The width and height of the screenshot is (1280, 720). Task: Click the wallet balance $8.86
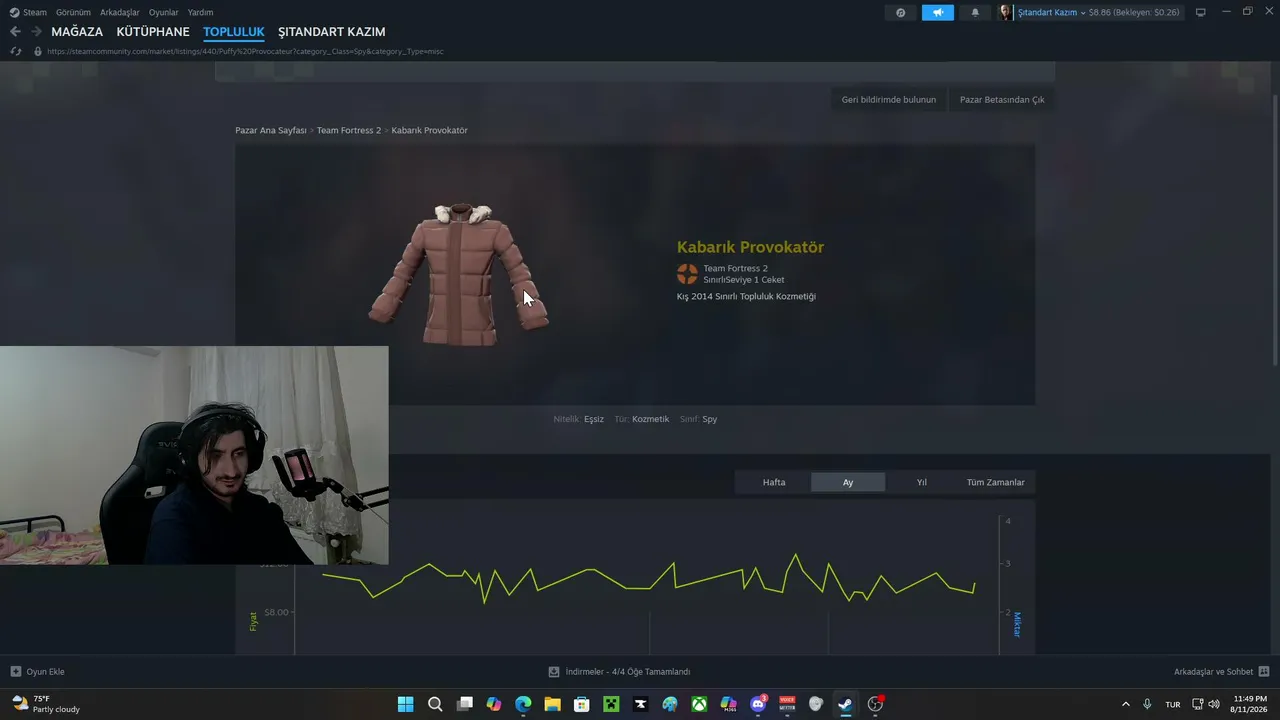1135,13
